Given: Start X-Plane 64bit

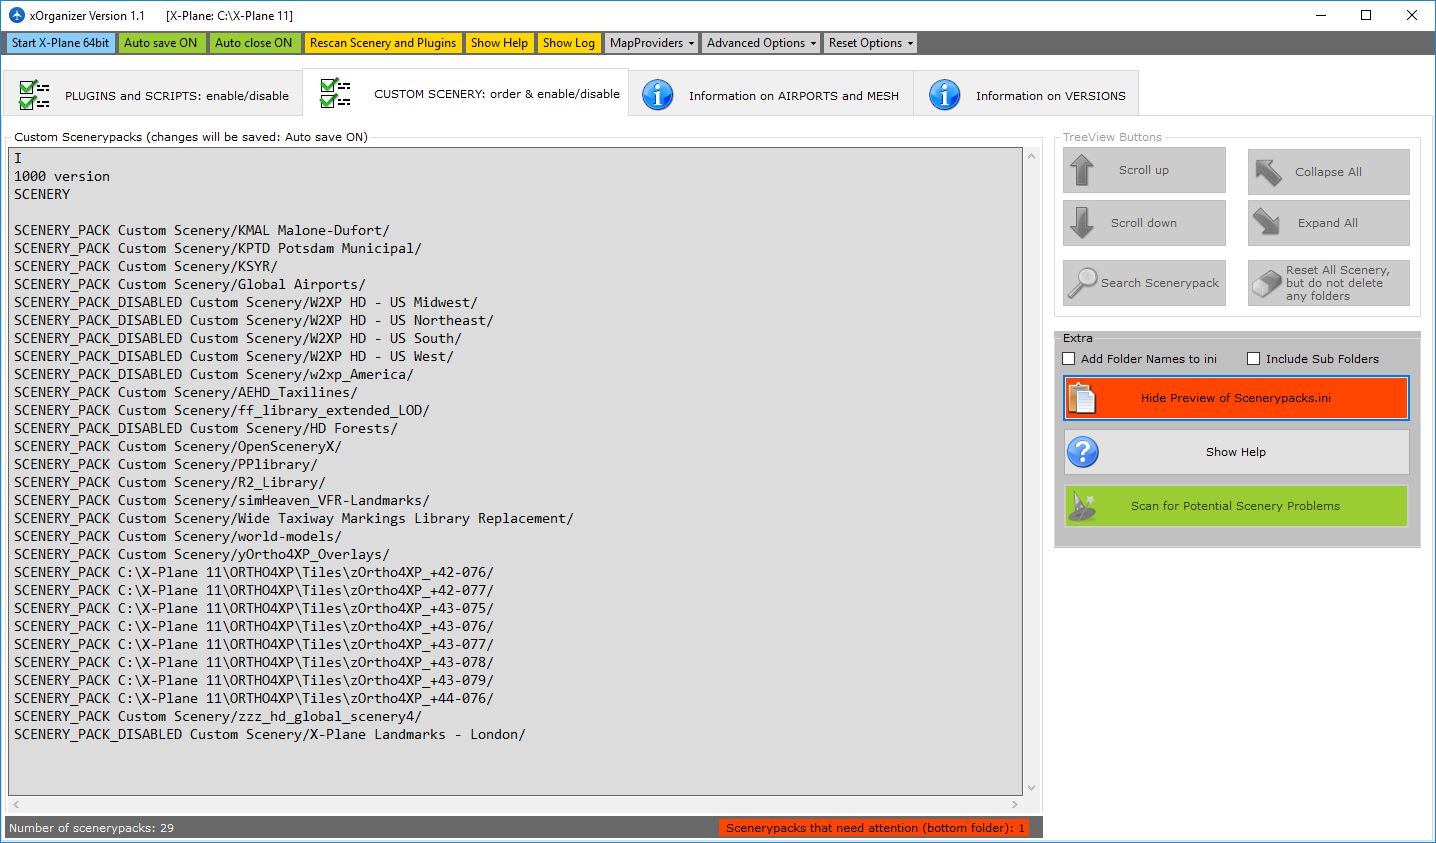Looking at the screenshot, I should (61, 43).
